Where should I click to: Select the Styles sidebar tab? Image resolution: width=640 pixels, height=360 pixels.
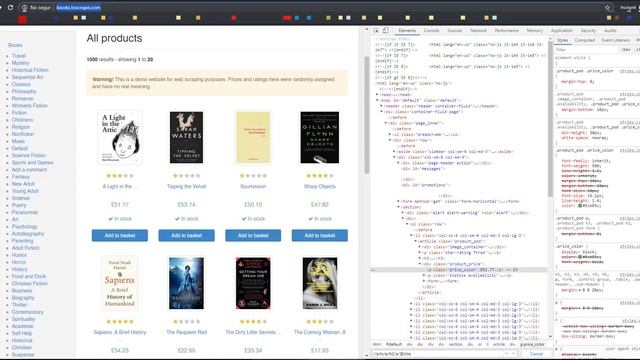[562, 40]
